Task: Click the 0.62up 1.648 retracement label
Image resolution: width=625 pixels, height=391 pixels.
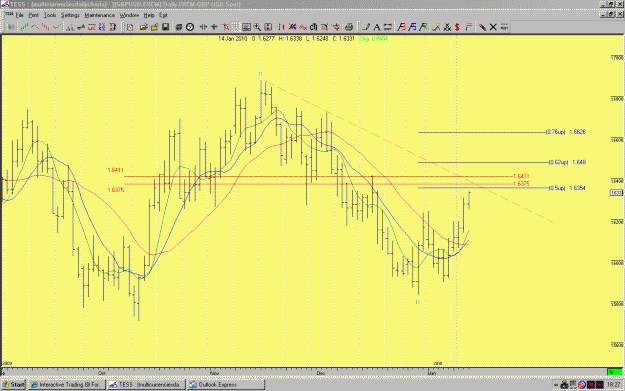Action: [567, 162]
